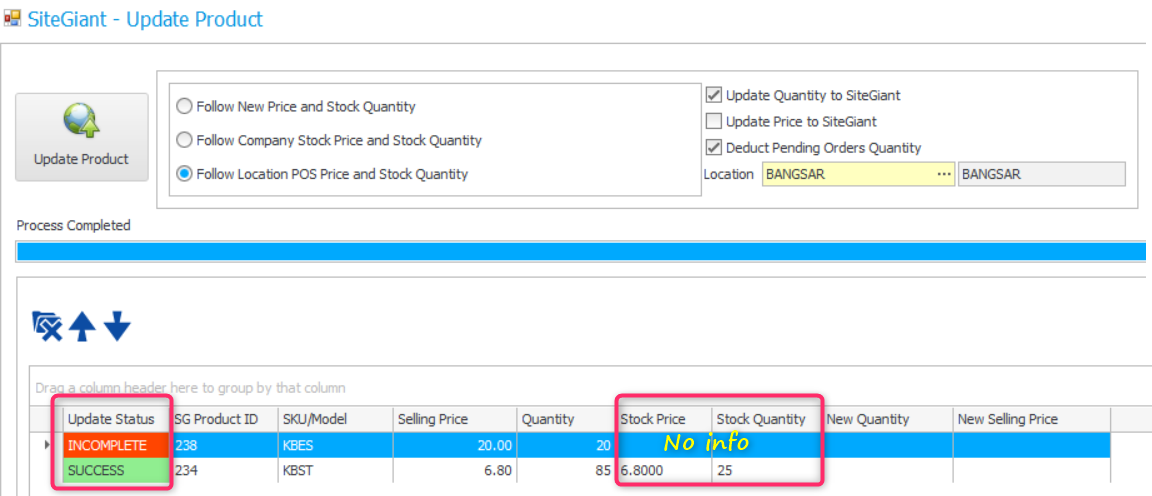Sort by SG Product ID column header
Viewport: 1152px width, 496px height.
pyautogui.click(x=224, y=419)
